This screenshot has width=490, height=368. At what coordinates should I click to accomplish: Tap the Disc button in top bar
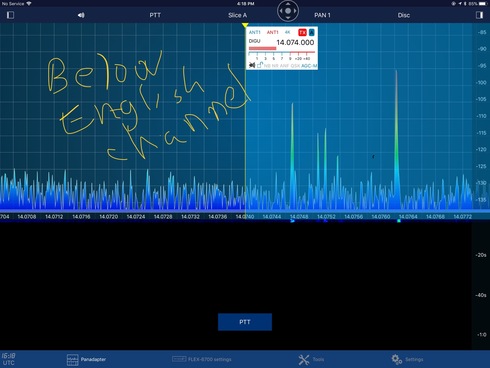403,15
